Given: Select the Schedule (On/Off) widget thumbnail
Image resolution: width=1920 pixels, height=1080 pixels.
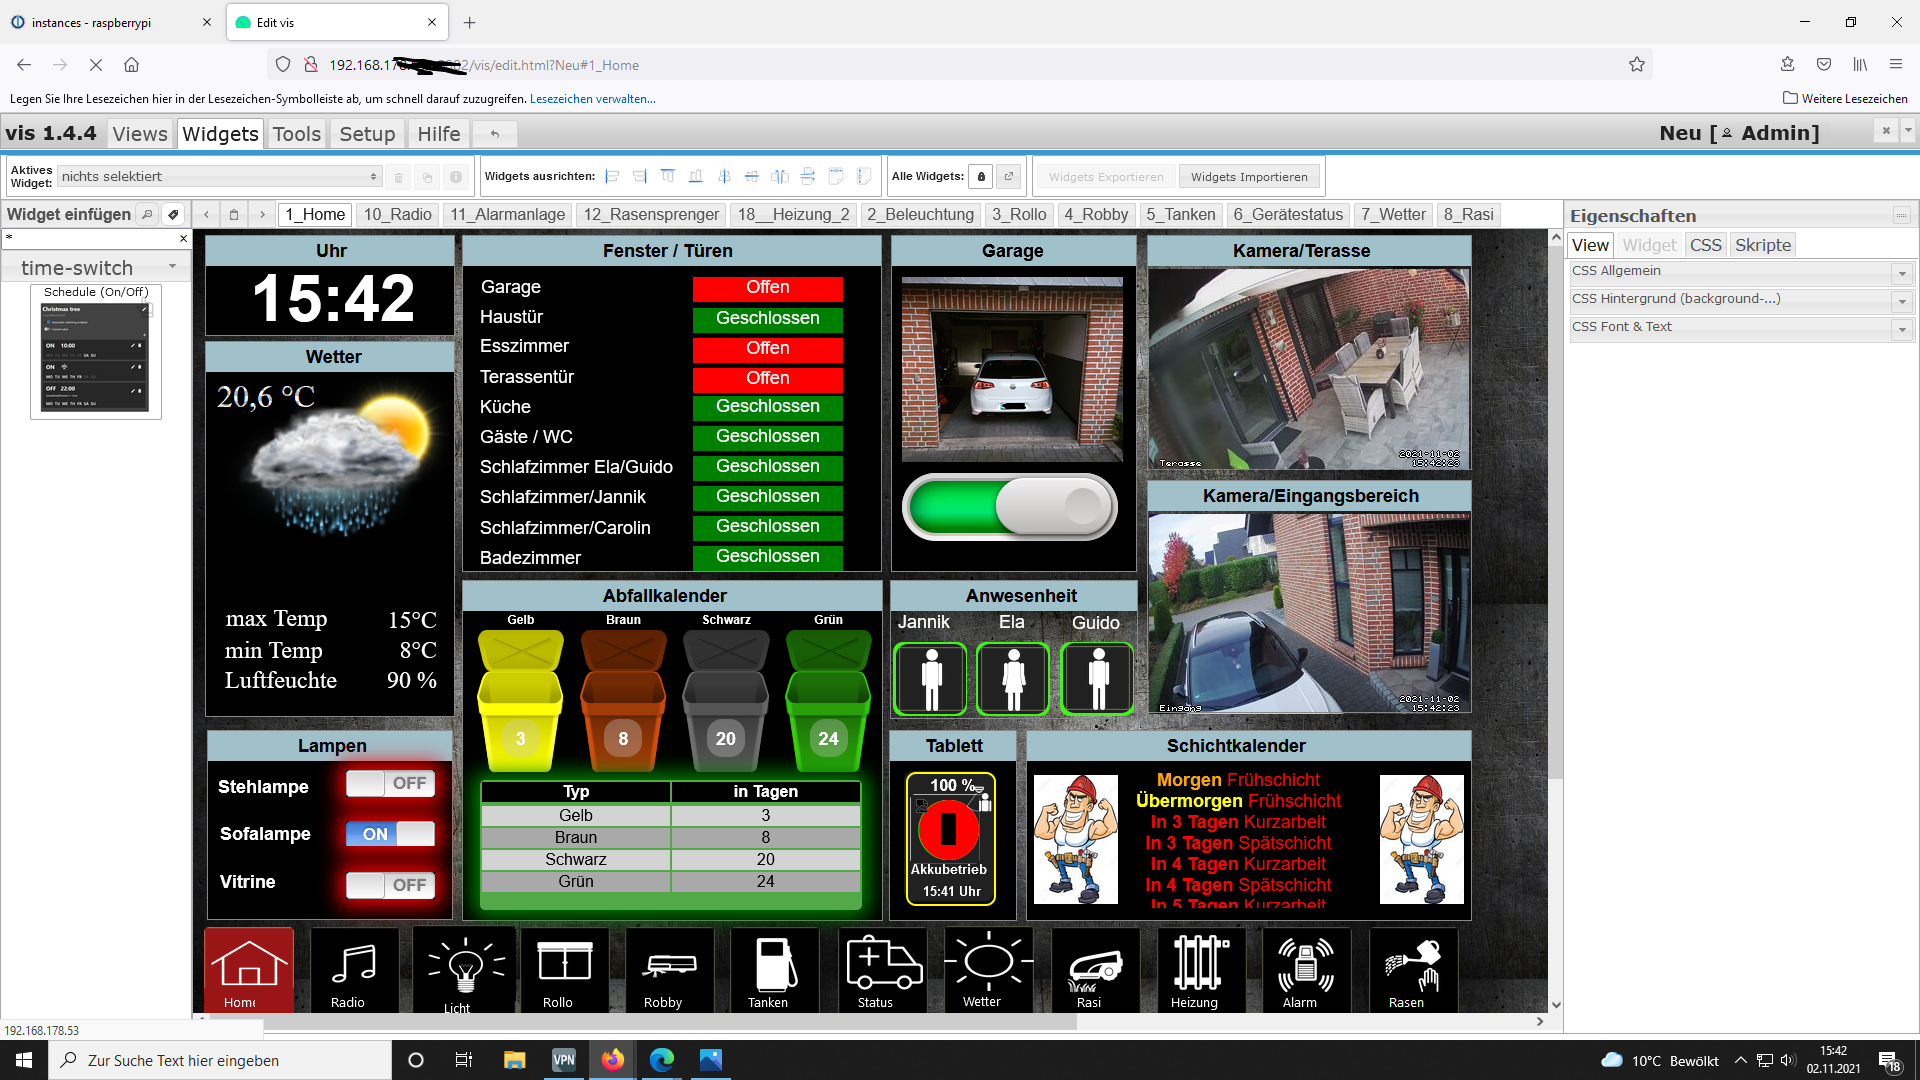Looking at the screenshot, I should click(95, 357).
